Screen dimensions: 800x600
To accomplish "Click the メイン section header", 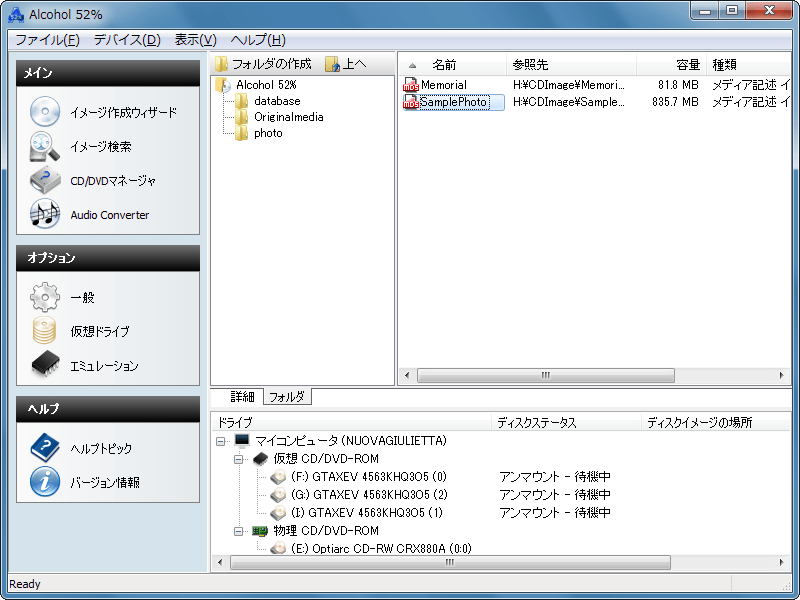I will (108, 73).
